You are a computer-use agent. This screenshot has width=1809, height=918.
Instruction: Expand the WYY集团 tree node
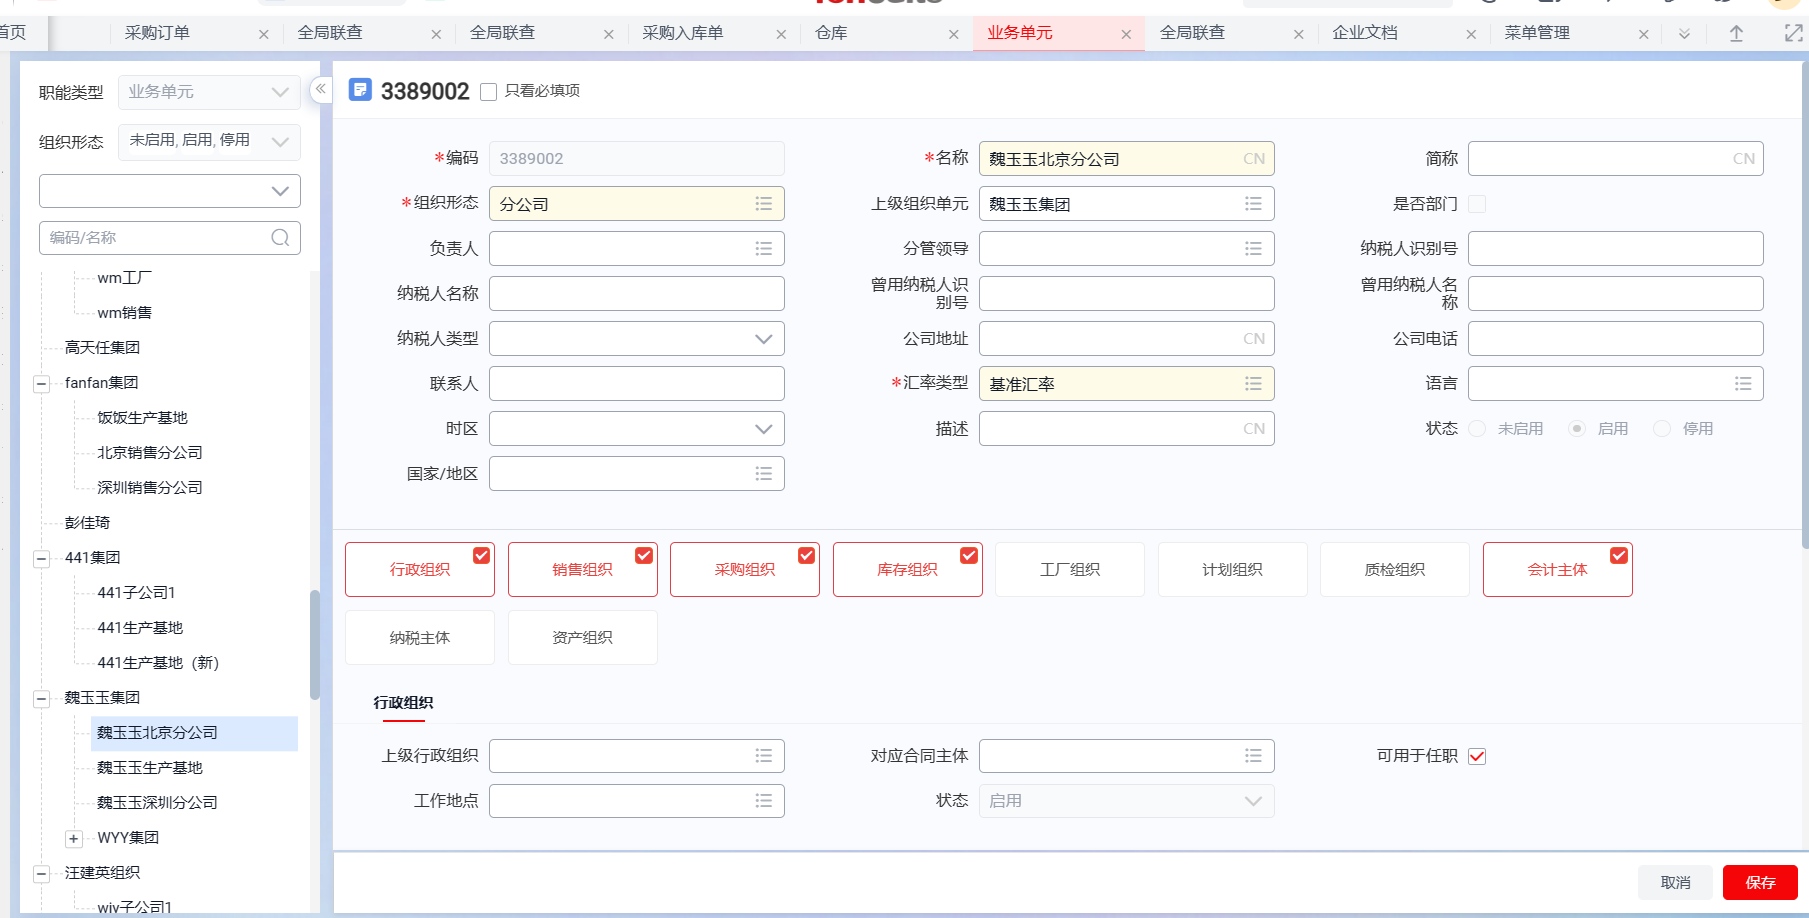[x=73, y=837]
